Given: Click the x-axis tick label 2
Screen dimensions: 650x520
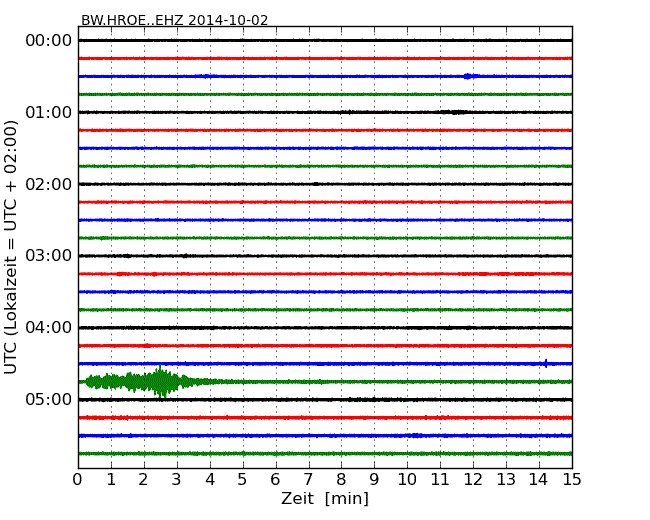Looking at the screenshot, I should point(143,480).
